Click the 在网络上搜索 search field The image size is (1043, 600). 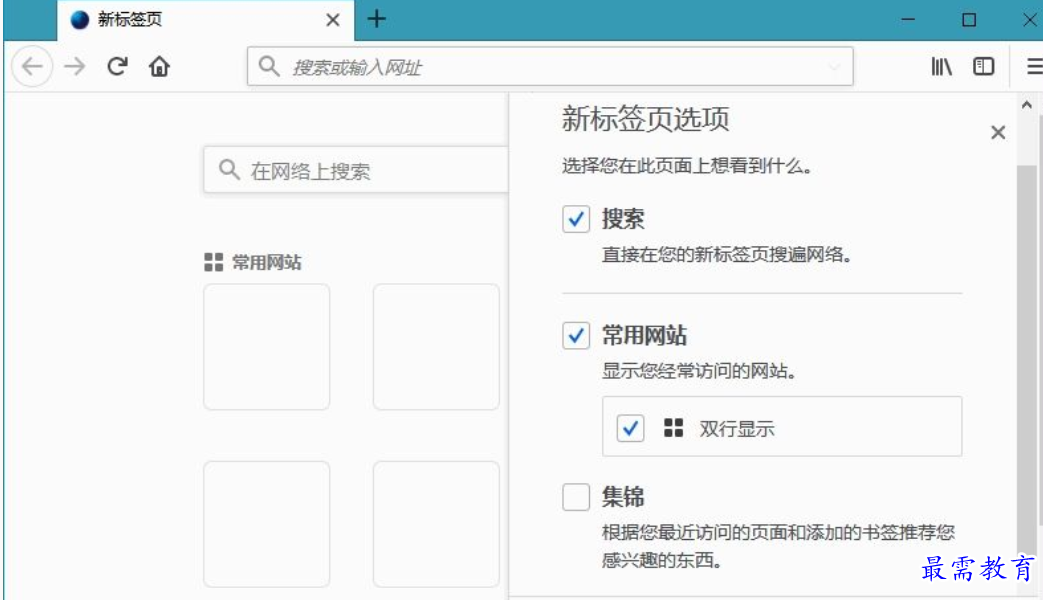coord(357,170)
